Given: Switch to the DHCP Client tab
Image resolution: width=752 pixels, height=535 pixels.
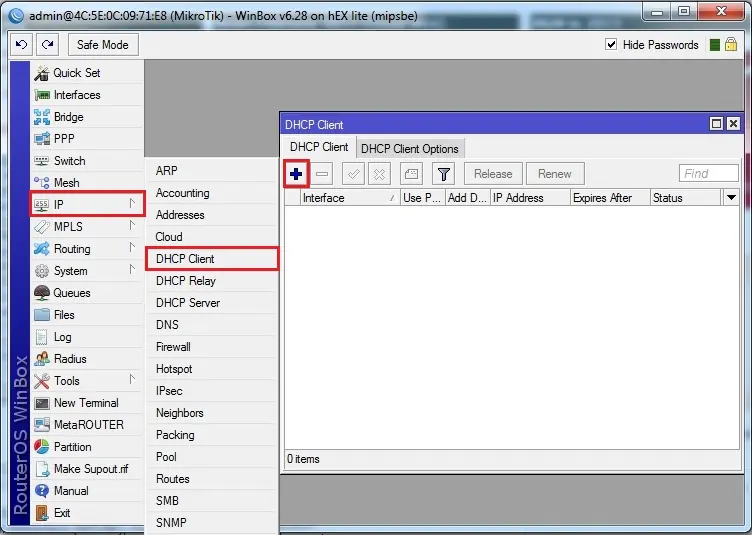Looking at the screenshot, I should tap(319, 147).
